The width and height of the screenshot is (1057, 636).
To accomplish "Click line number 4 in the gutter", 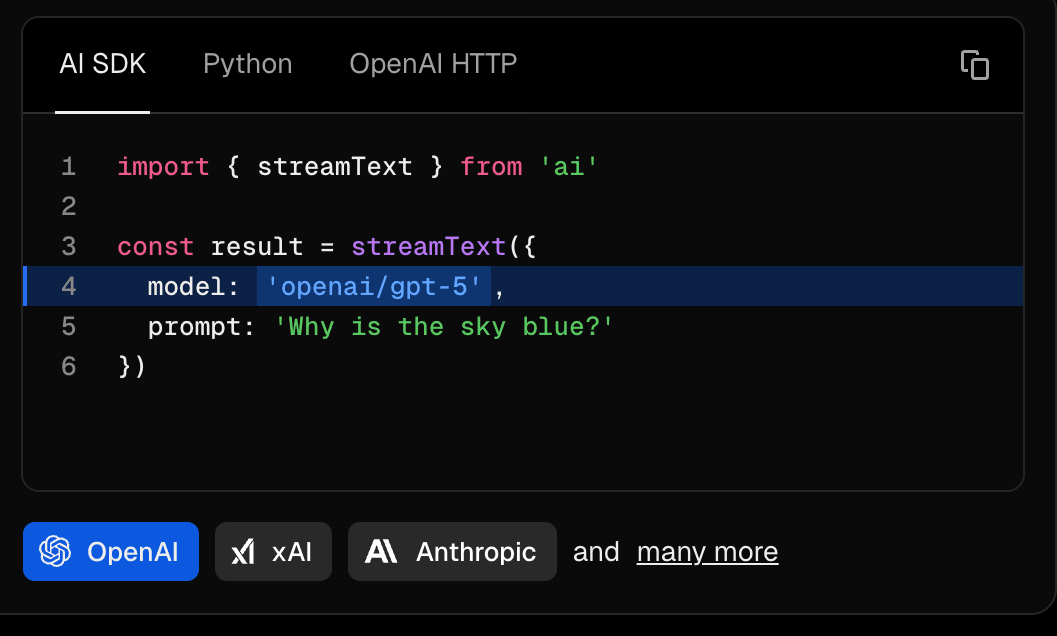I will (x=69, y=287).
